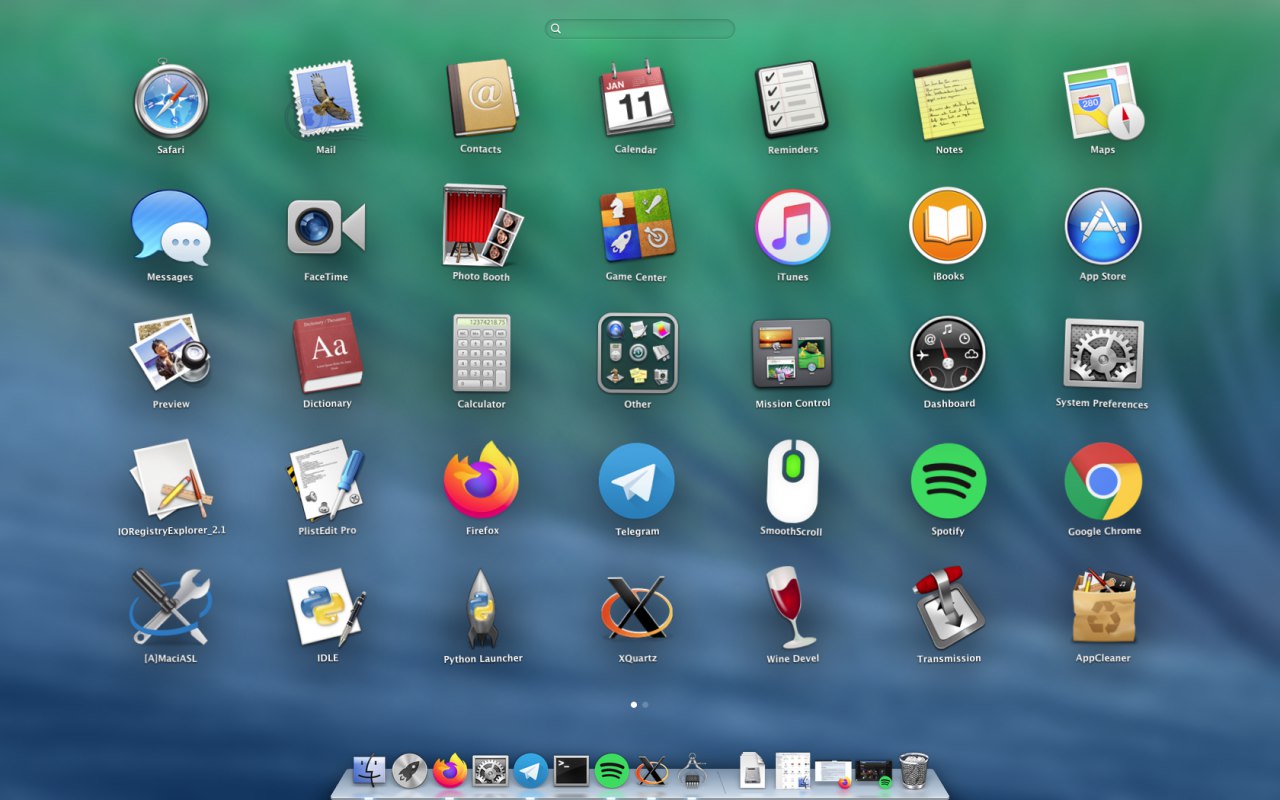Open the Trash in the Dock
The width and height of the screenshot is (1280, 800).
tap(914, 770)
